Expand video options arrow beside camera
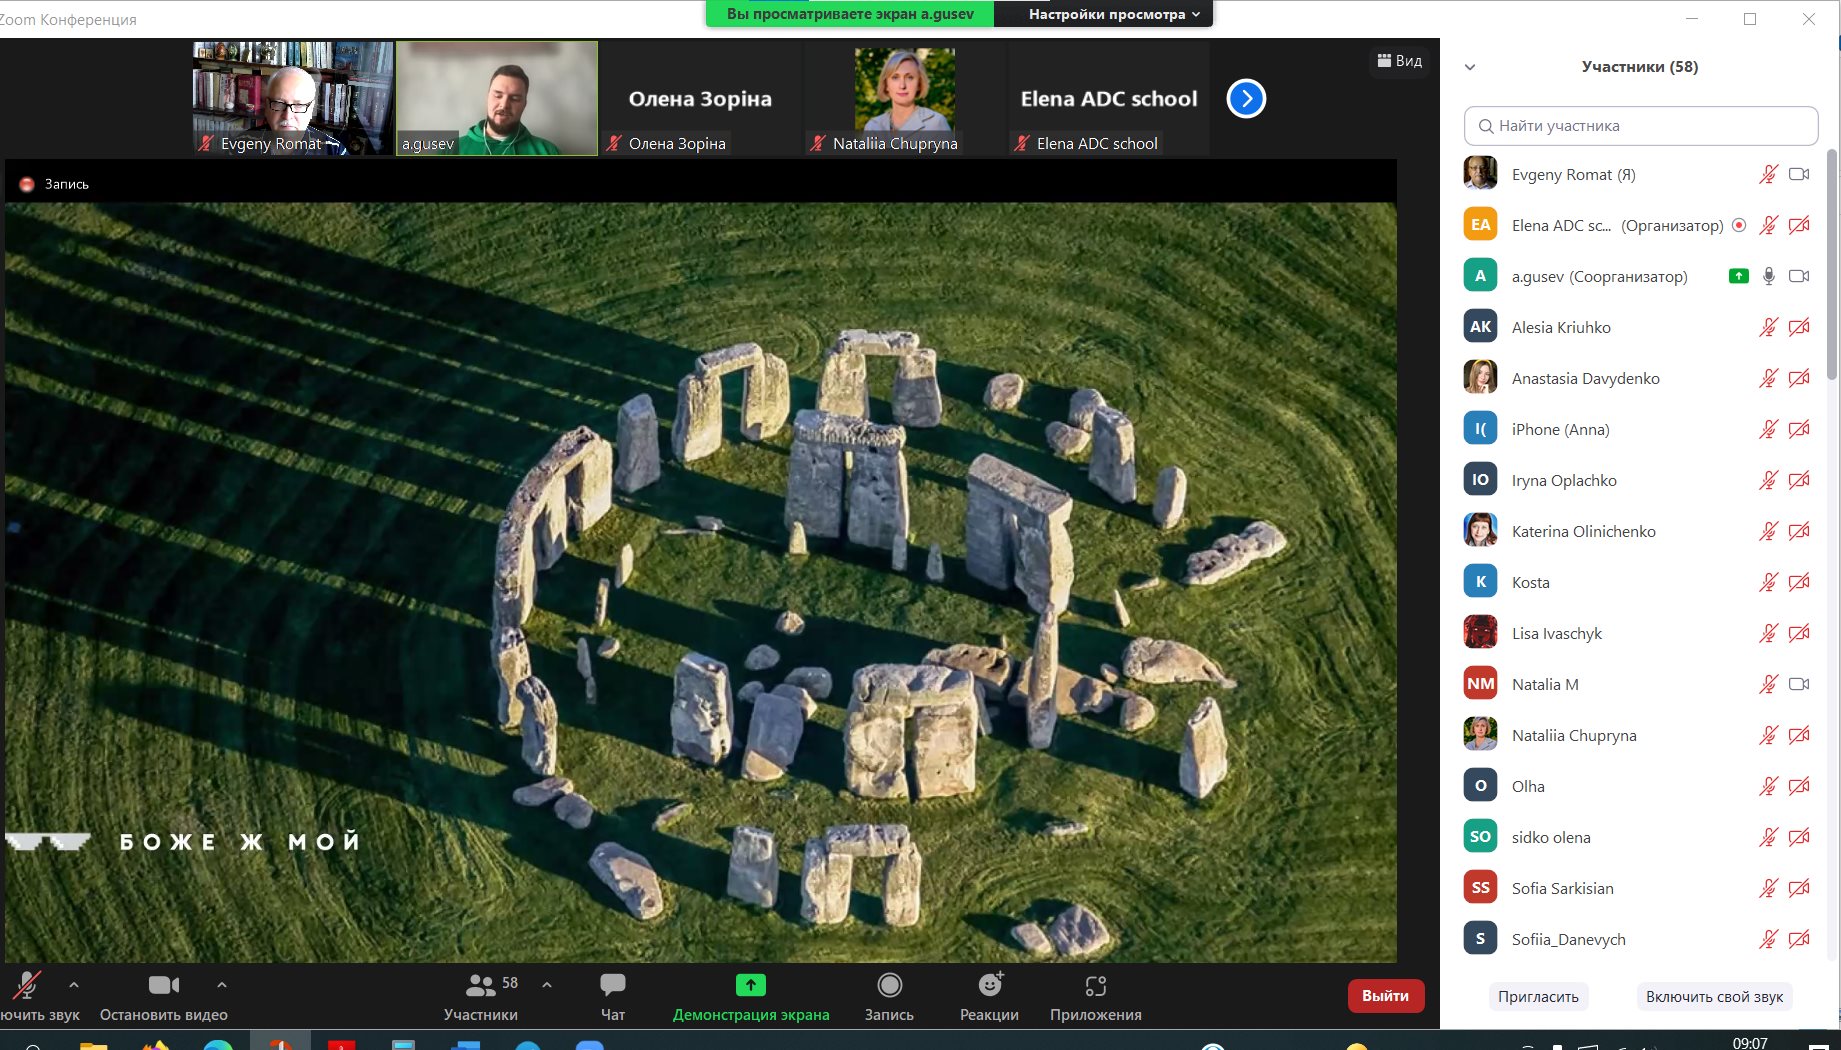This screenshot has width=1841, height=1050. pos(222,985)
